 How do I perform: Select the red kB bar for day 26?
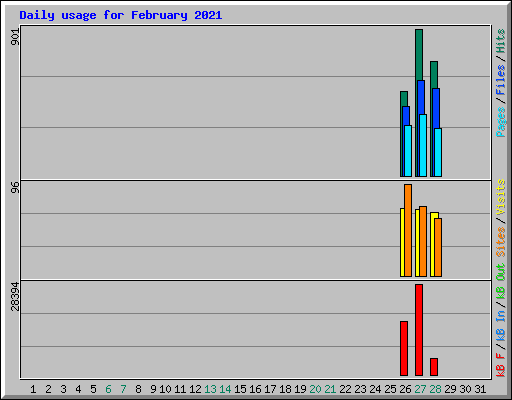pos(404,349)
